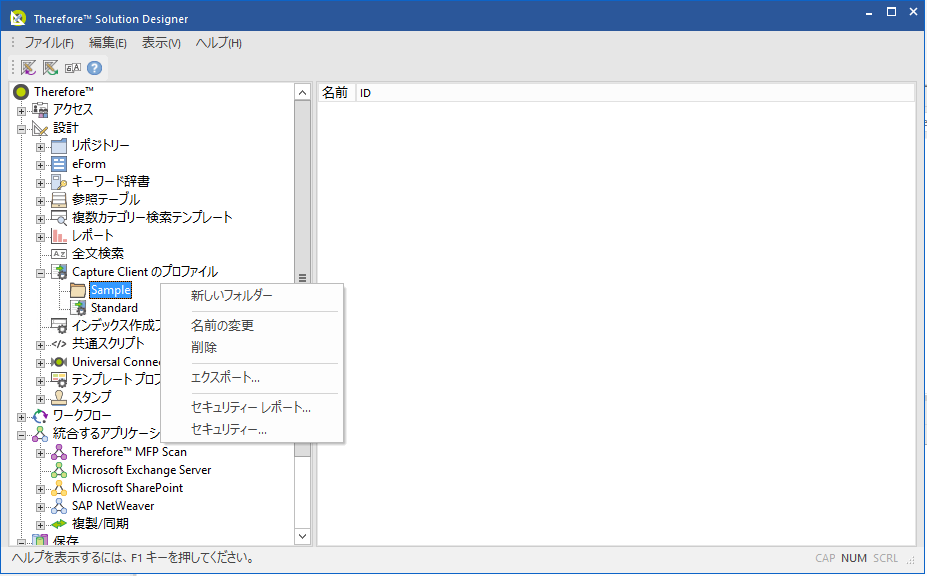Click the language switch toolbar icon
927x576 pixels.
point(73,68)
